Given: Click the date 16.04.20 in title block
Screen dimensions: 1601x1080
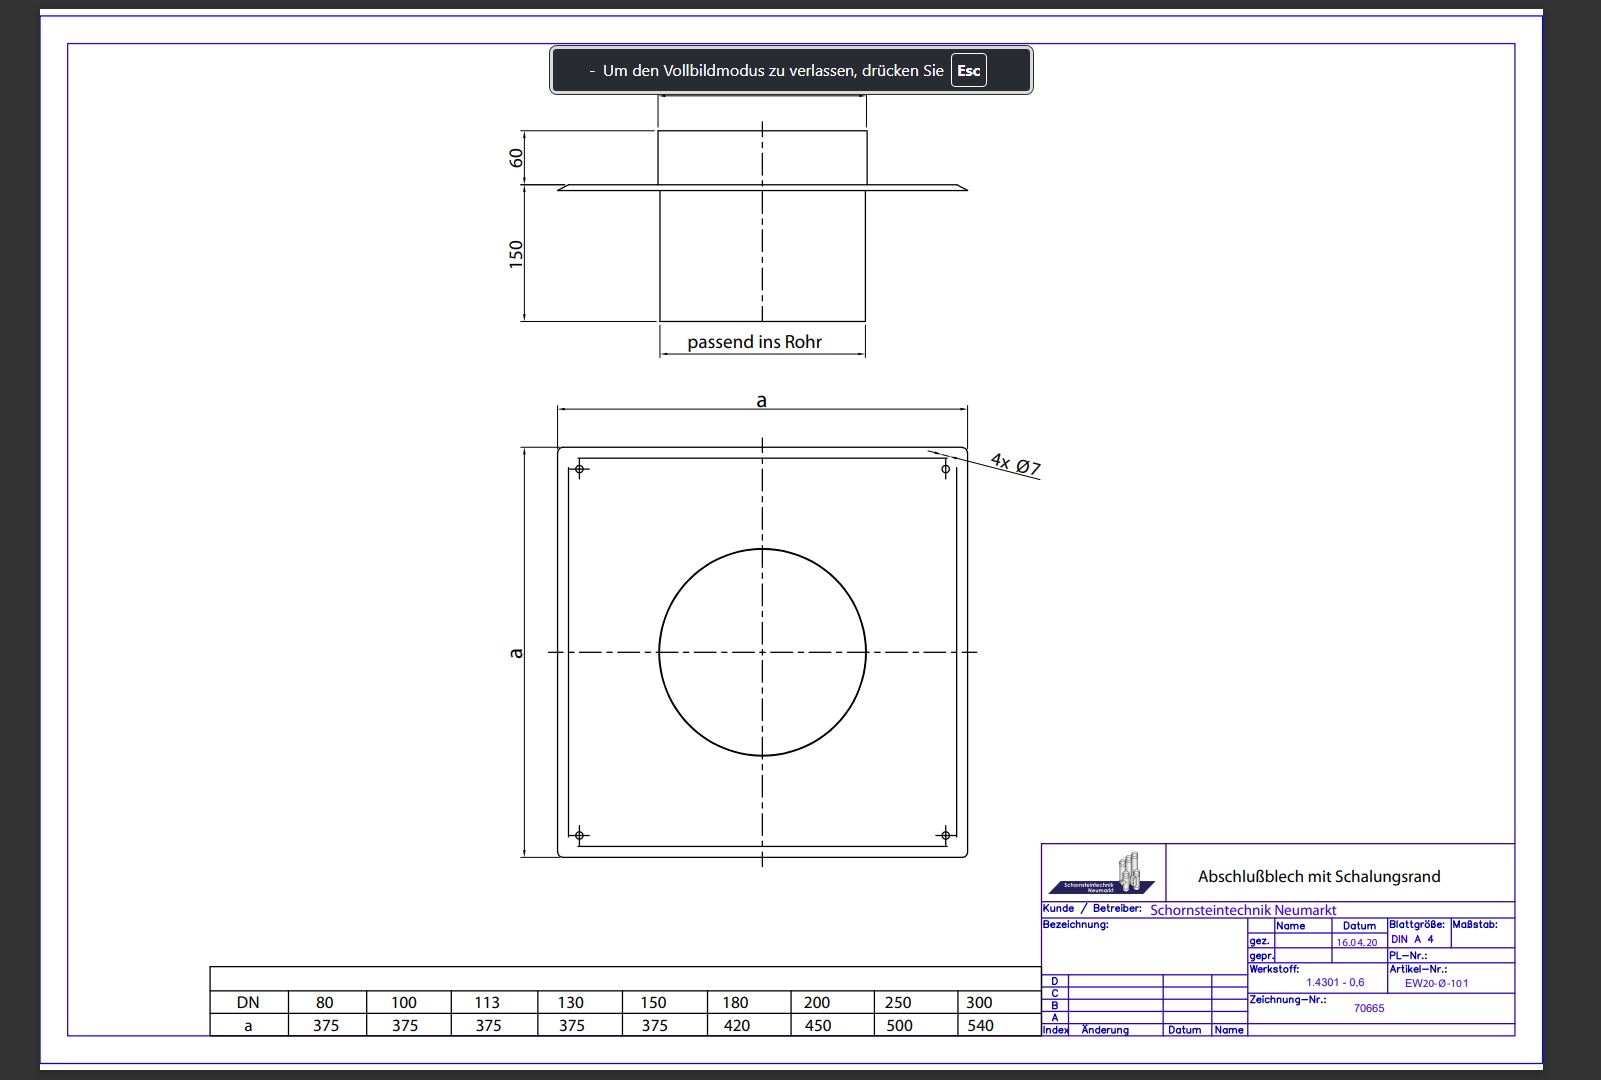Looking at the screenshot, I should point(1357,942).
